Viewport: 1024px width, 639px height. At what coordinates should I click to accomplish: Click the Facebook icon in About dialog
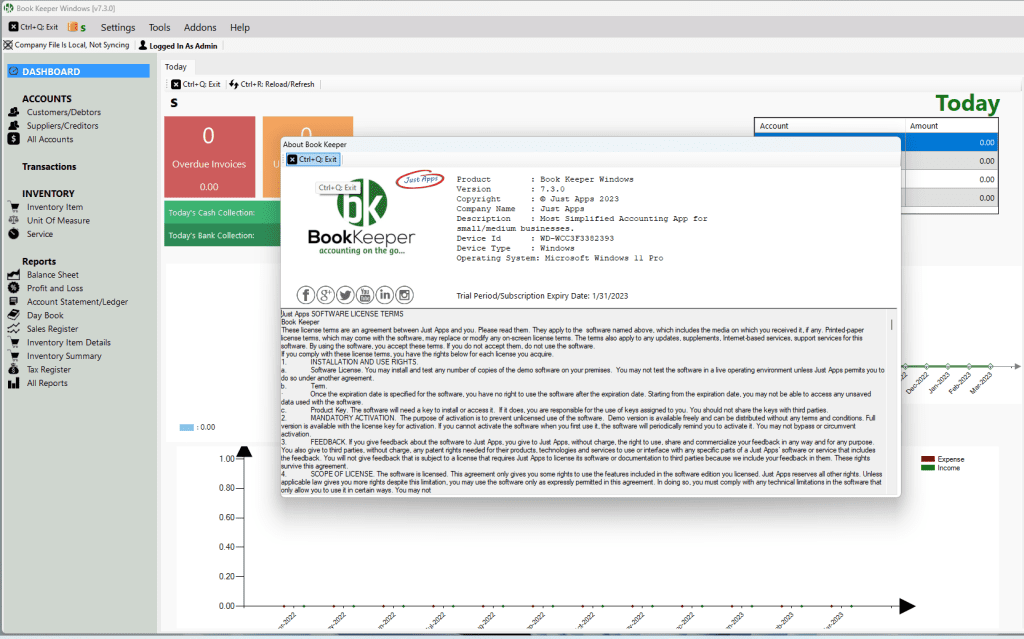(x=306, y=294)
